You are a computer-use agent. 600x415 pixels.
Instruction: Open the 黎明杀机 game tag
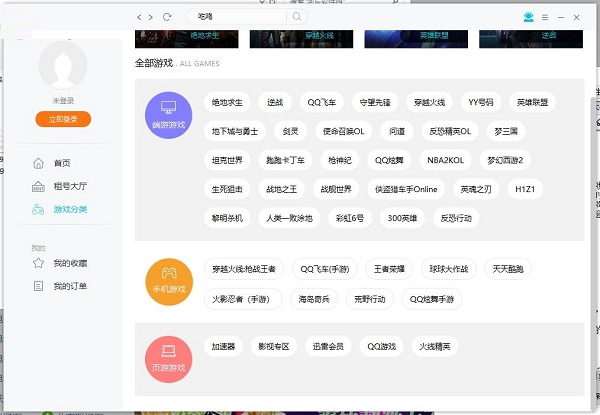coord(227,218)
